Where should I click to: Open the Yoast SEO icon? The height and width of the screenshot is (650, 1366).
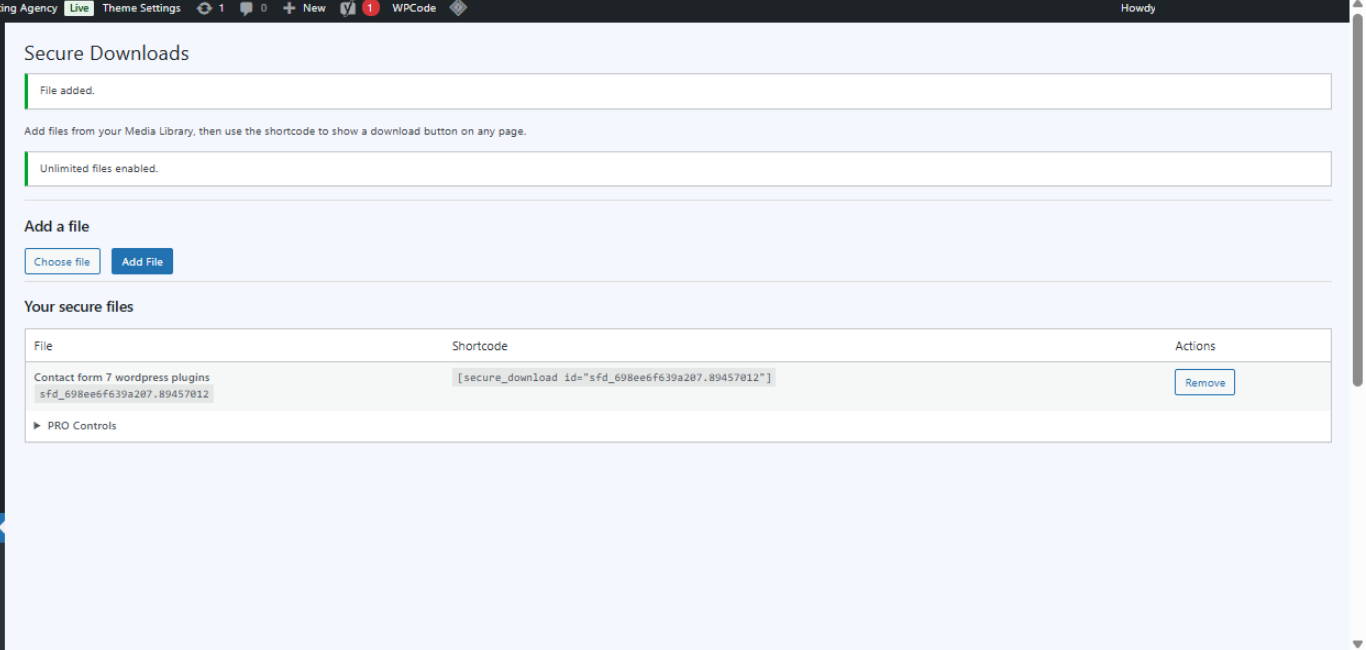coord(348,8)
